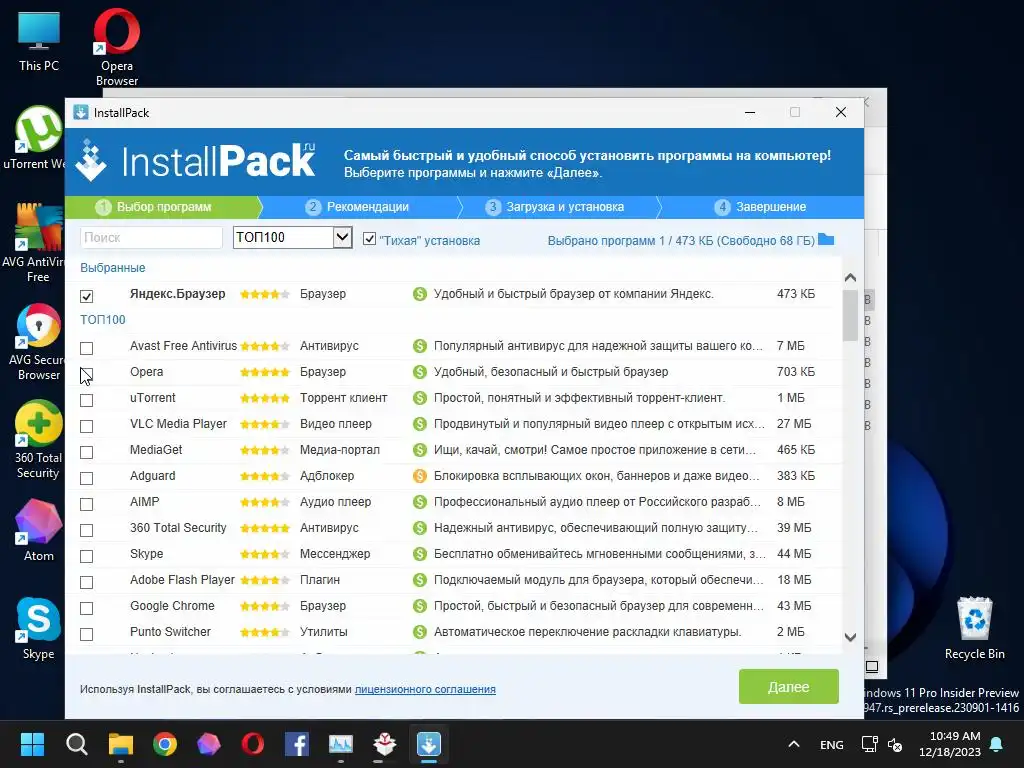The height and width of the screenshot is (768, 1024).
Task: Open taskbar Search
Action: click(76, 744)
